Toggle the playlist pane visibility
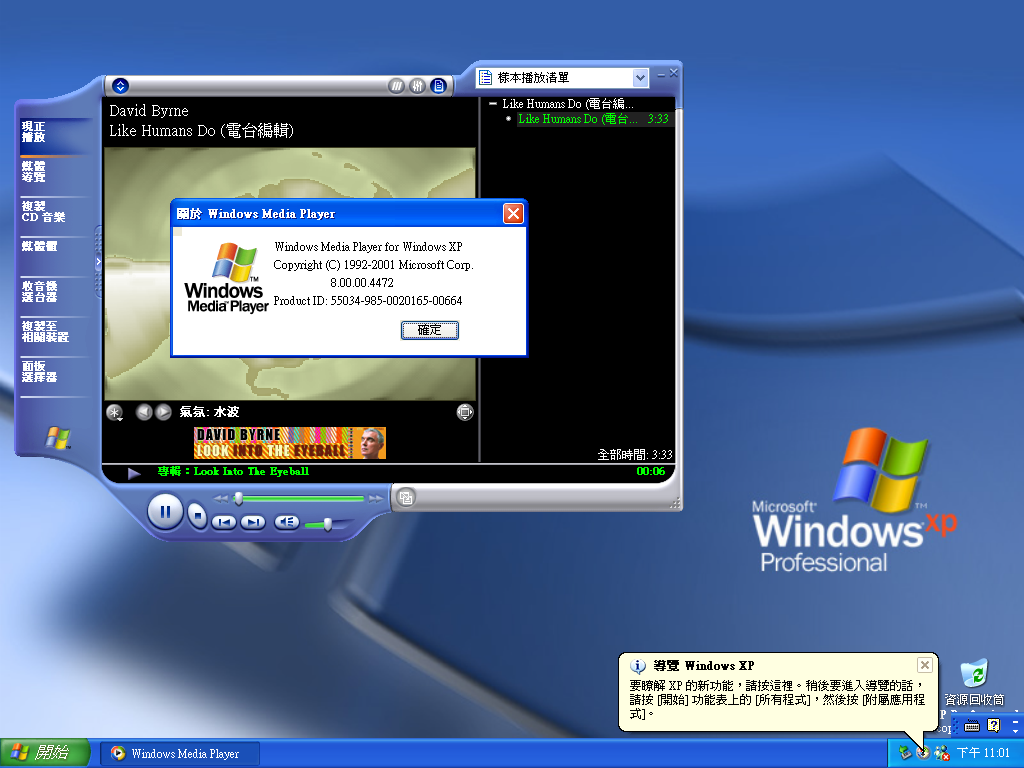The height and width of the screenshot is (768, 1024). pyautogui.click(x=438, y=86)
